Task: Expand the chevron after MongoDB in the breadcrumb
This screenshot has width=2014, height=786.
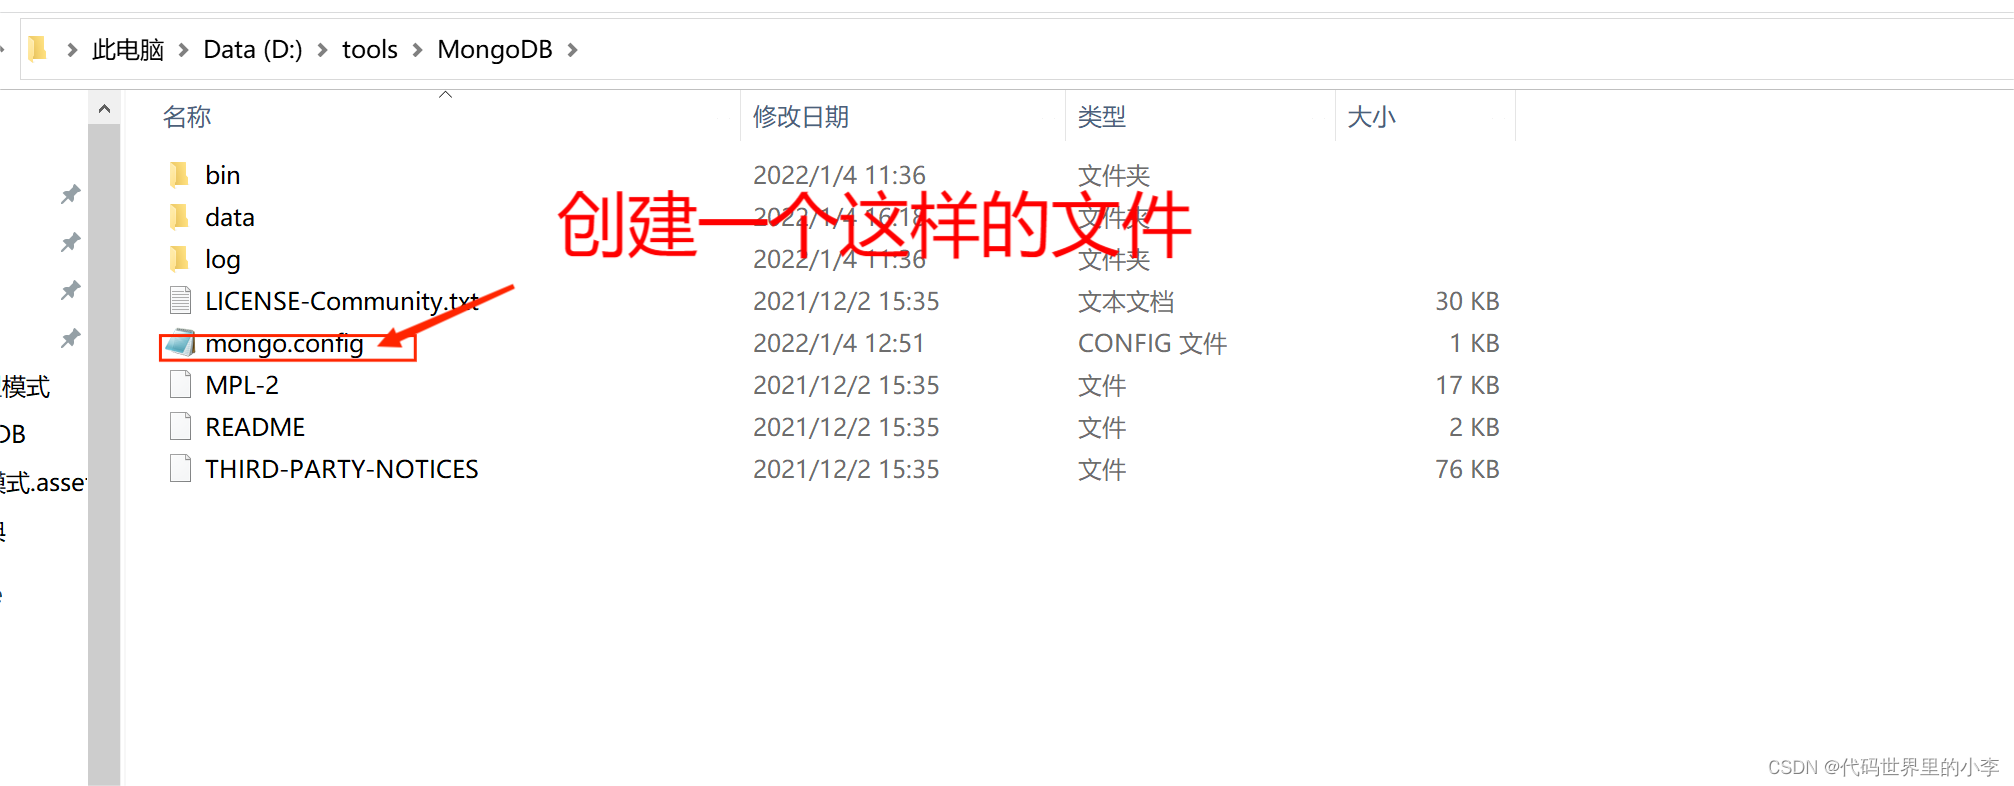Action: (x=573, y=50)
